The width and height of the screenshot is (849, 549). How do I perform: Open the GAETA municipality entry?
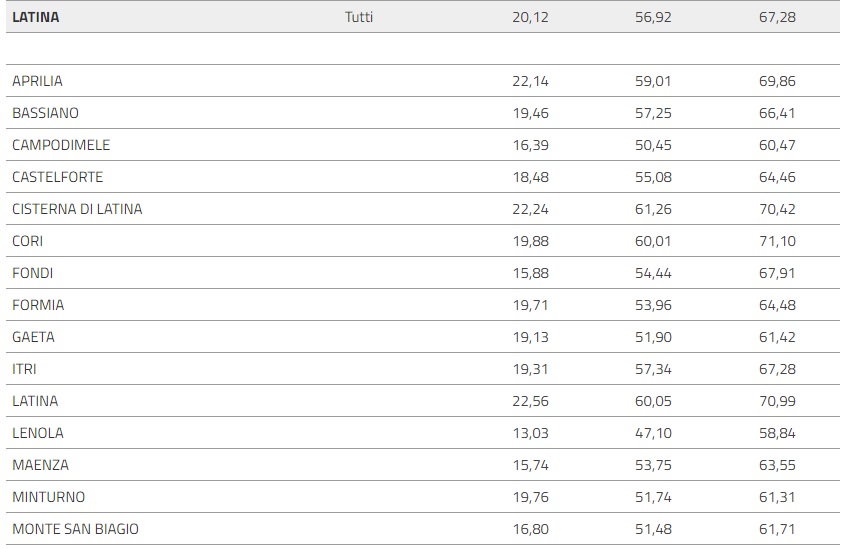tap(33, 337)
